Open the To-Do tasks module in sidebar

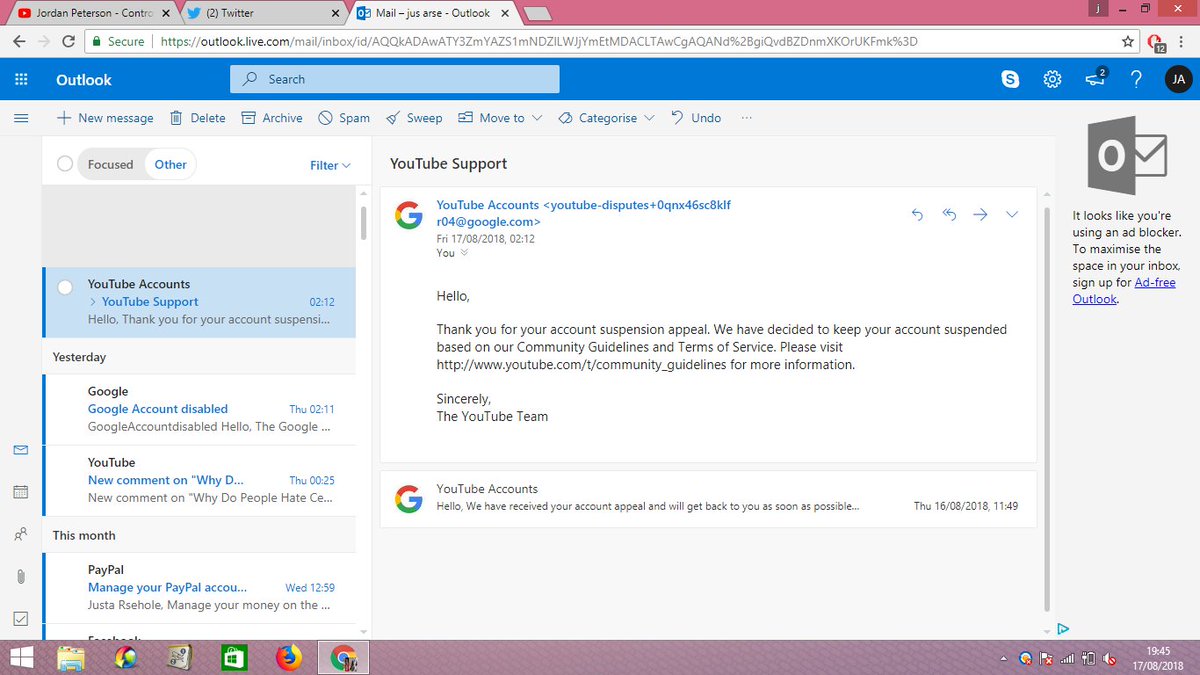21,619
